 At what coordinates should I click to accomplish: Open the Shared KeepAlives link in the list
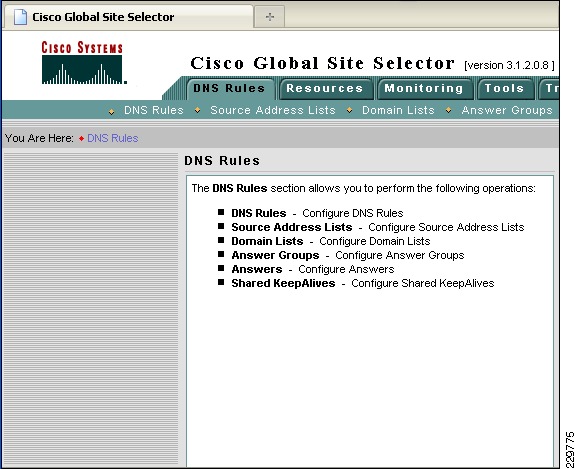pos(283,283)
